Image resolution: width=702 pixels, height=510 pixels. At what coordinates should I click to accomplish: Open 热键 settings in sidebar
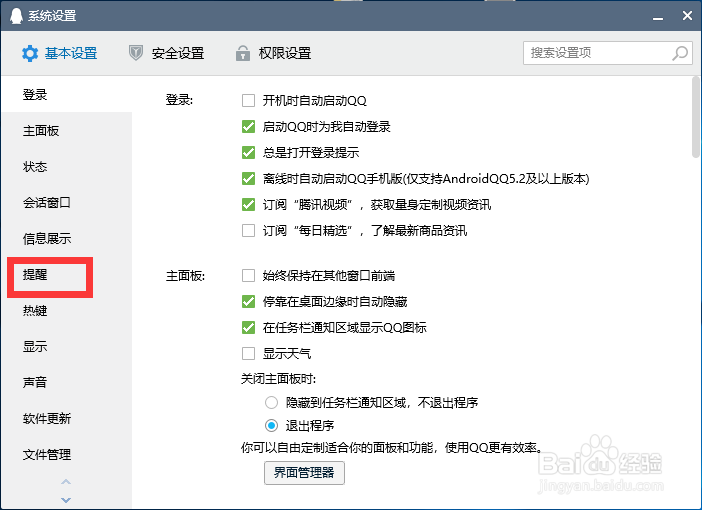coord(67,310)
